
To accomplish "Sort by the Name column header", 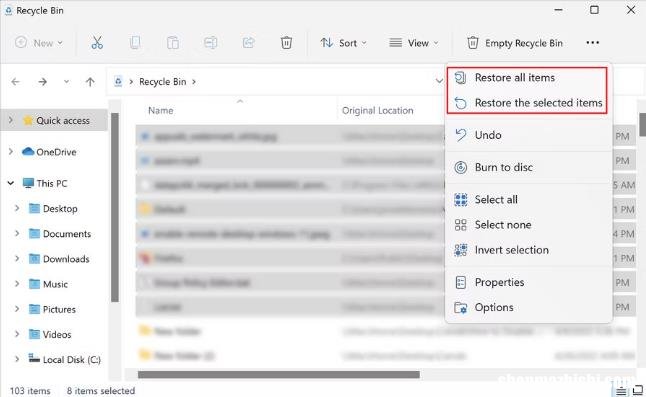I will (161, 110).
